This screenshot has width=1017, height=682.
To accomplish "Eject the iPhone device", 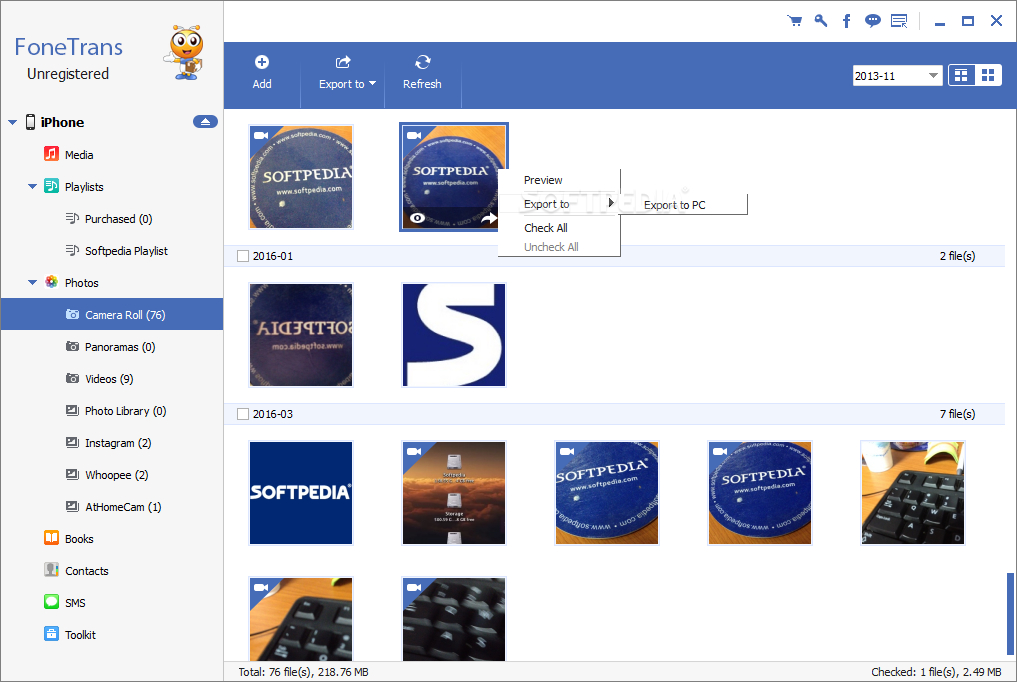I will point(205,122).
